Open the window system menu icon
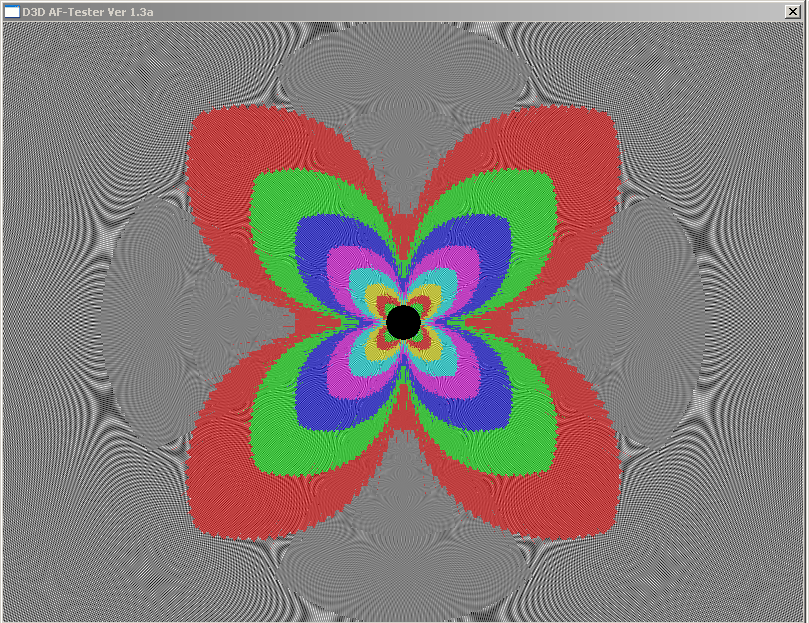 pos(11,11)
